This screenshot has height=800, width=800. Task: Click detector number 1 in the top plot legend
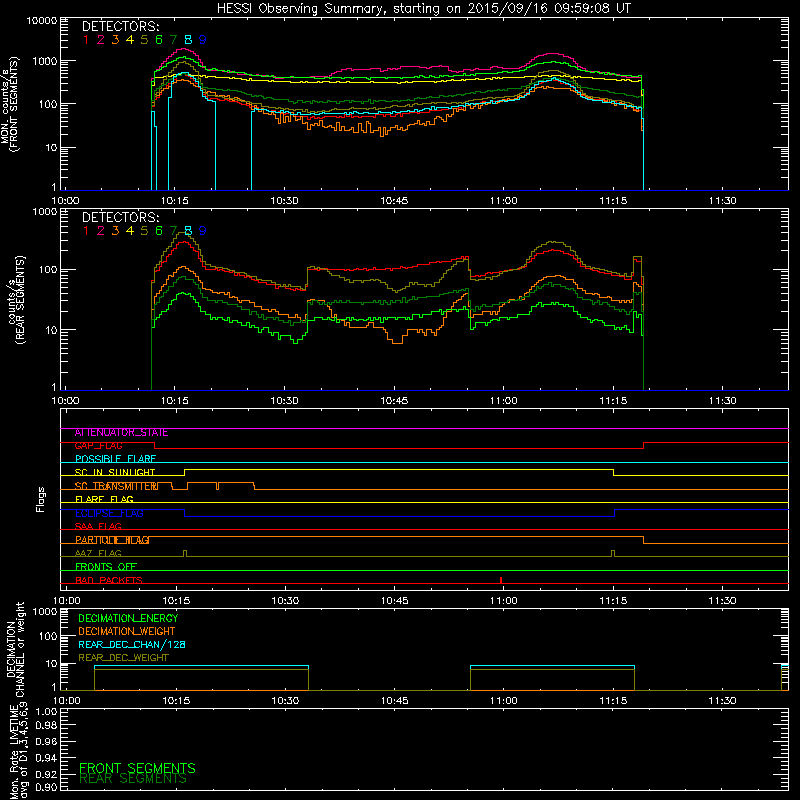(x=86, y=40)
